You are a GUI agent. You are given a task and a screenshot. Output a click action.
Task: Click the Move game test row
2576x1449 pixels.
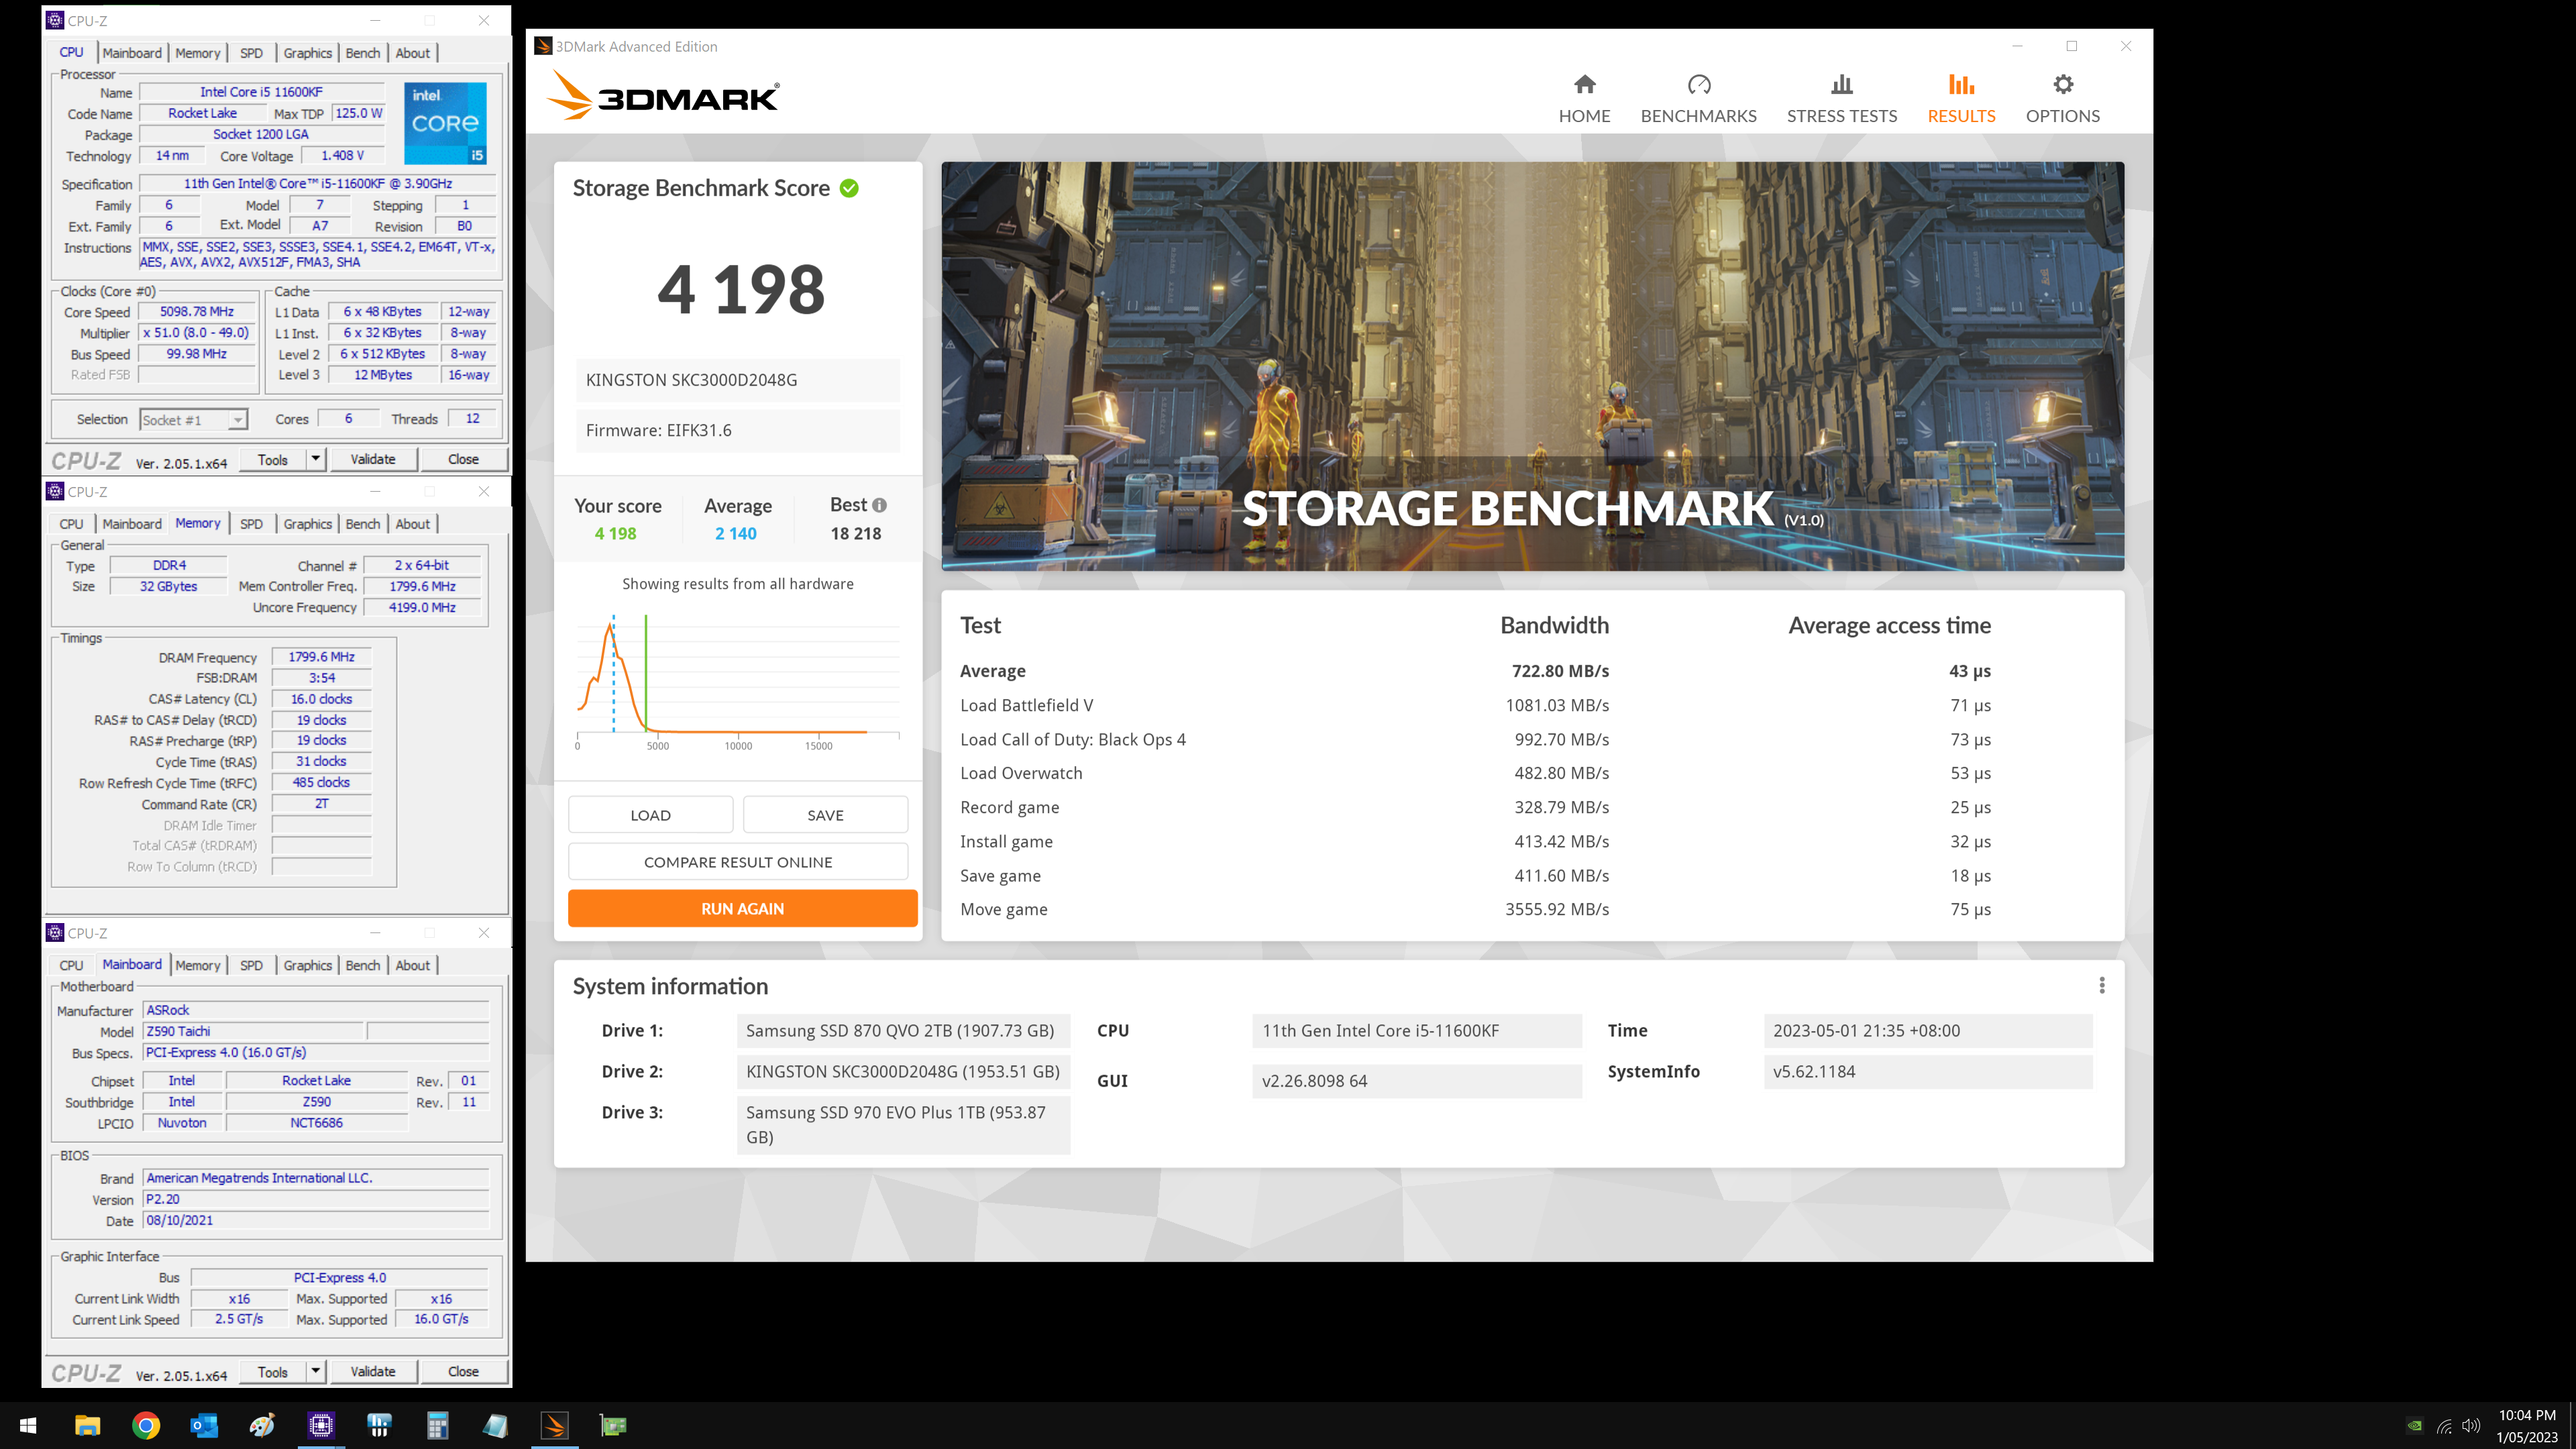click(1475, 909)
